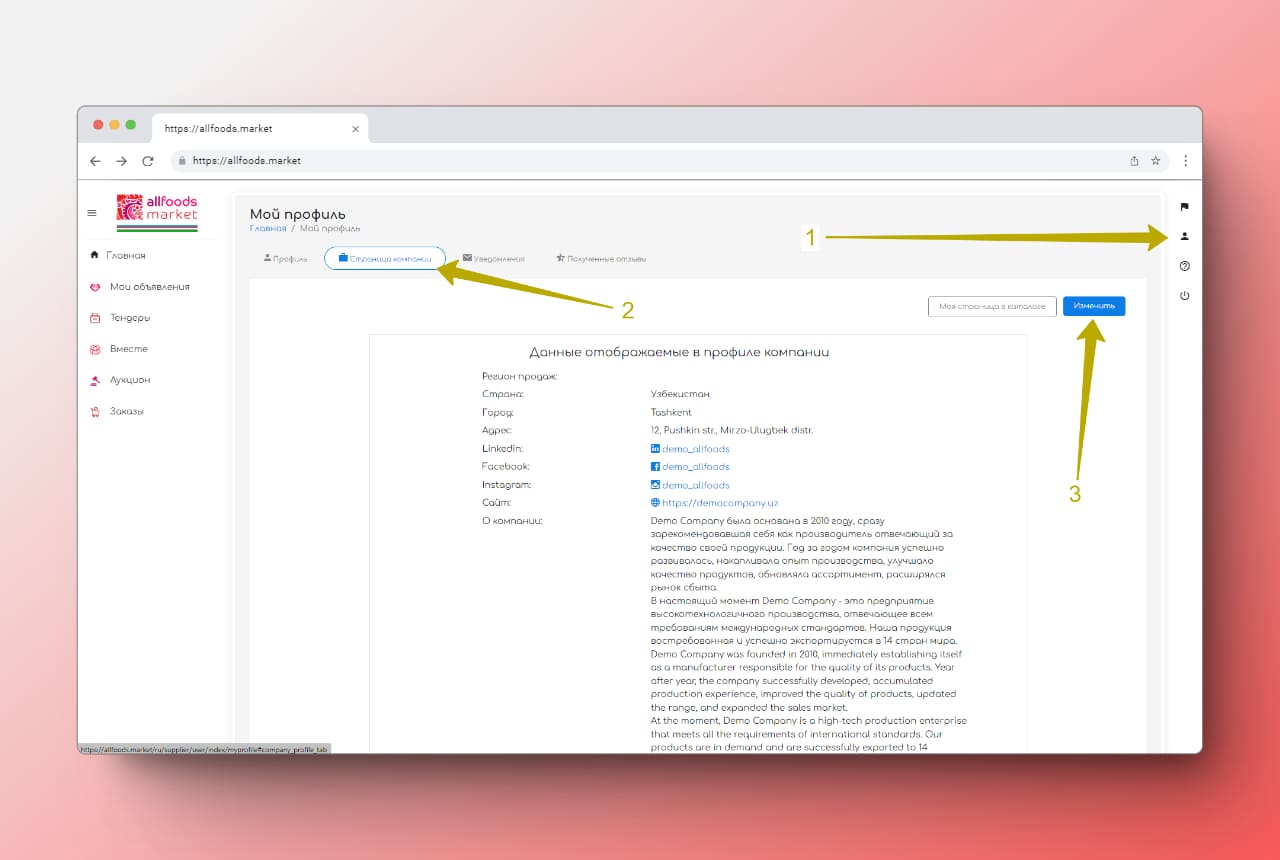Switch to the Профиль tab
Screen dimensions: 1280x860
coord(285,258)
